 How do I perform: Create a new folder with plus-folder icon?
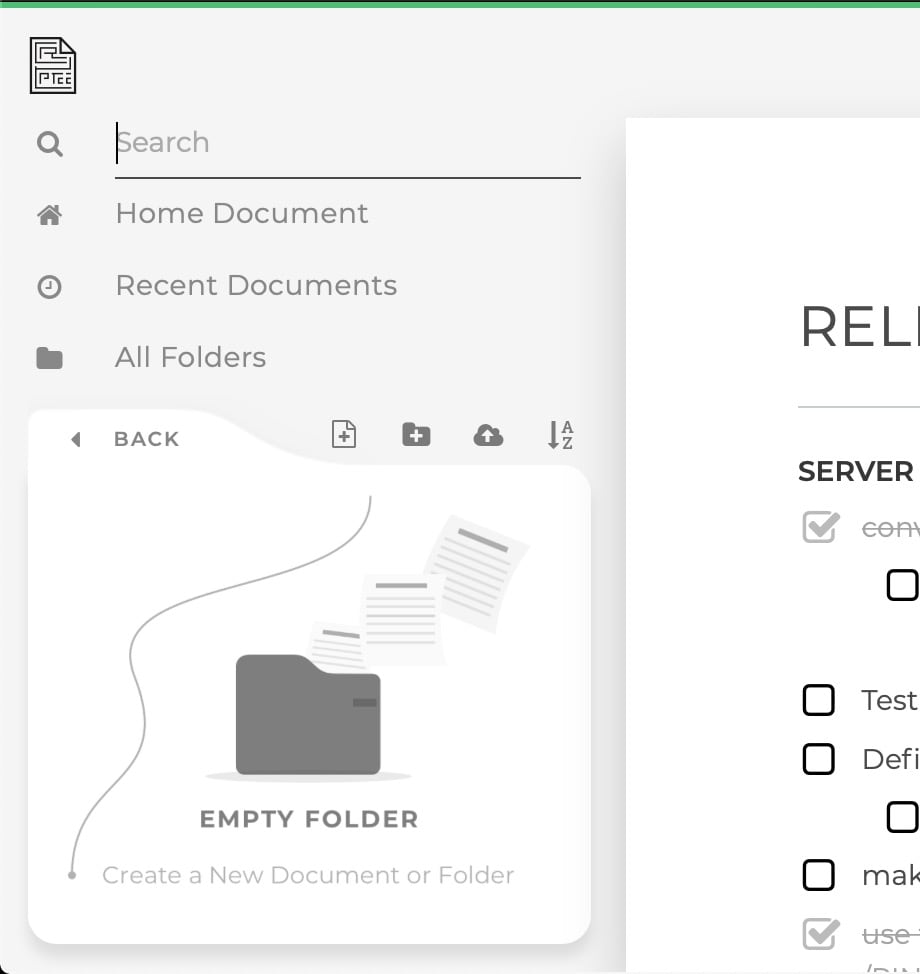[416, 434]
